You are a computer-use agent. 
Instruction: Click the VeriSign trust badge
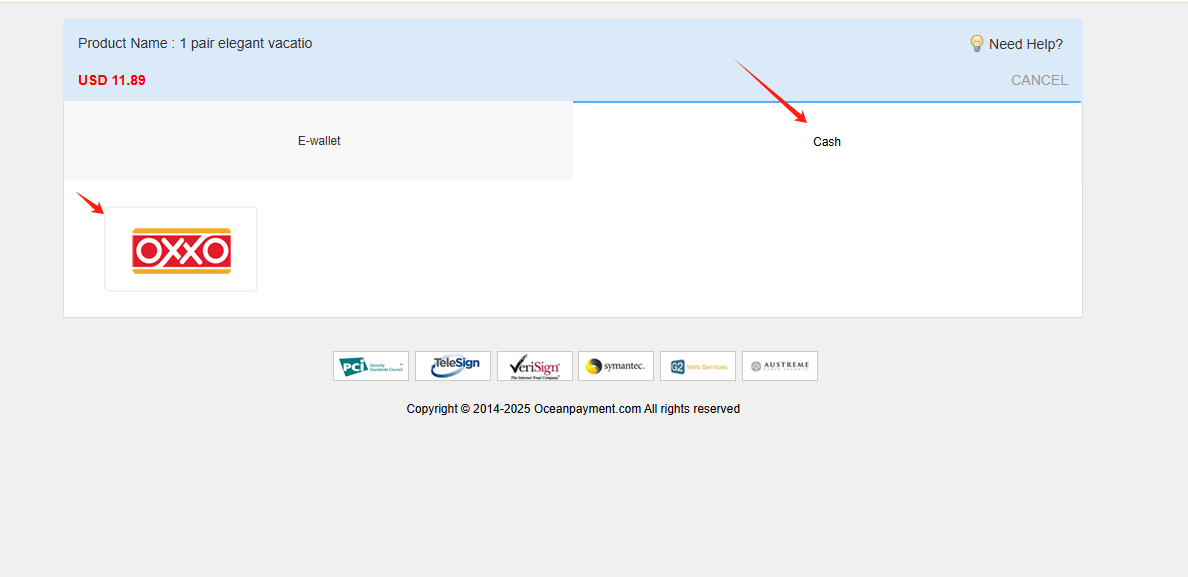535,366
